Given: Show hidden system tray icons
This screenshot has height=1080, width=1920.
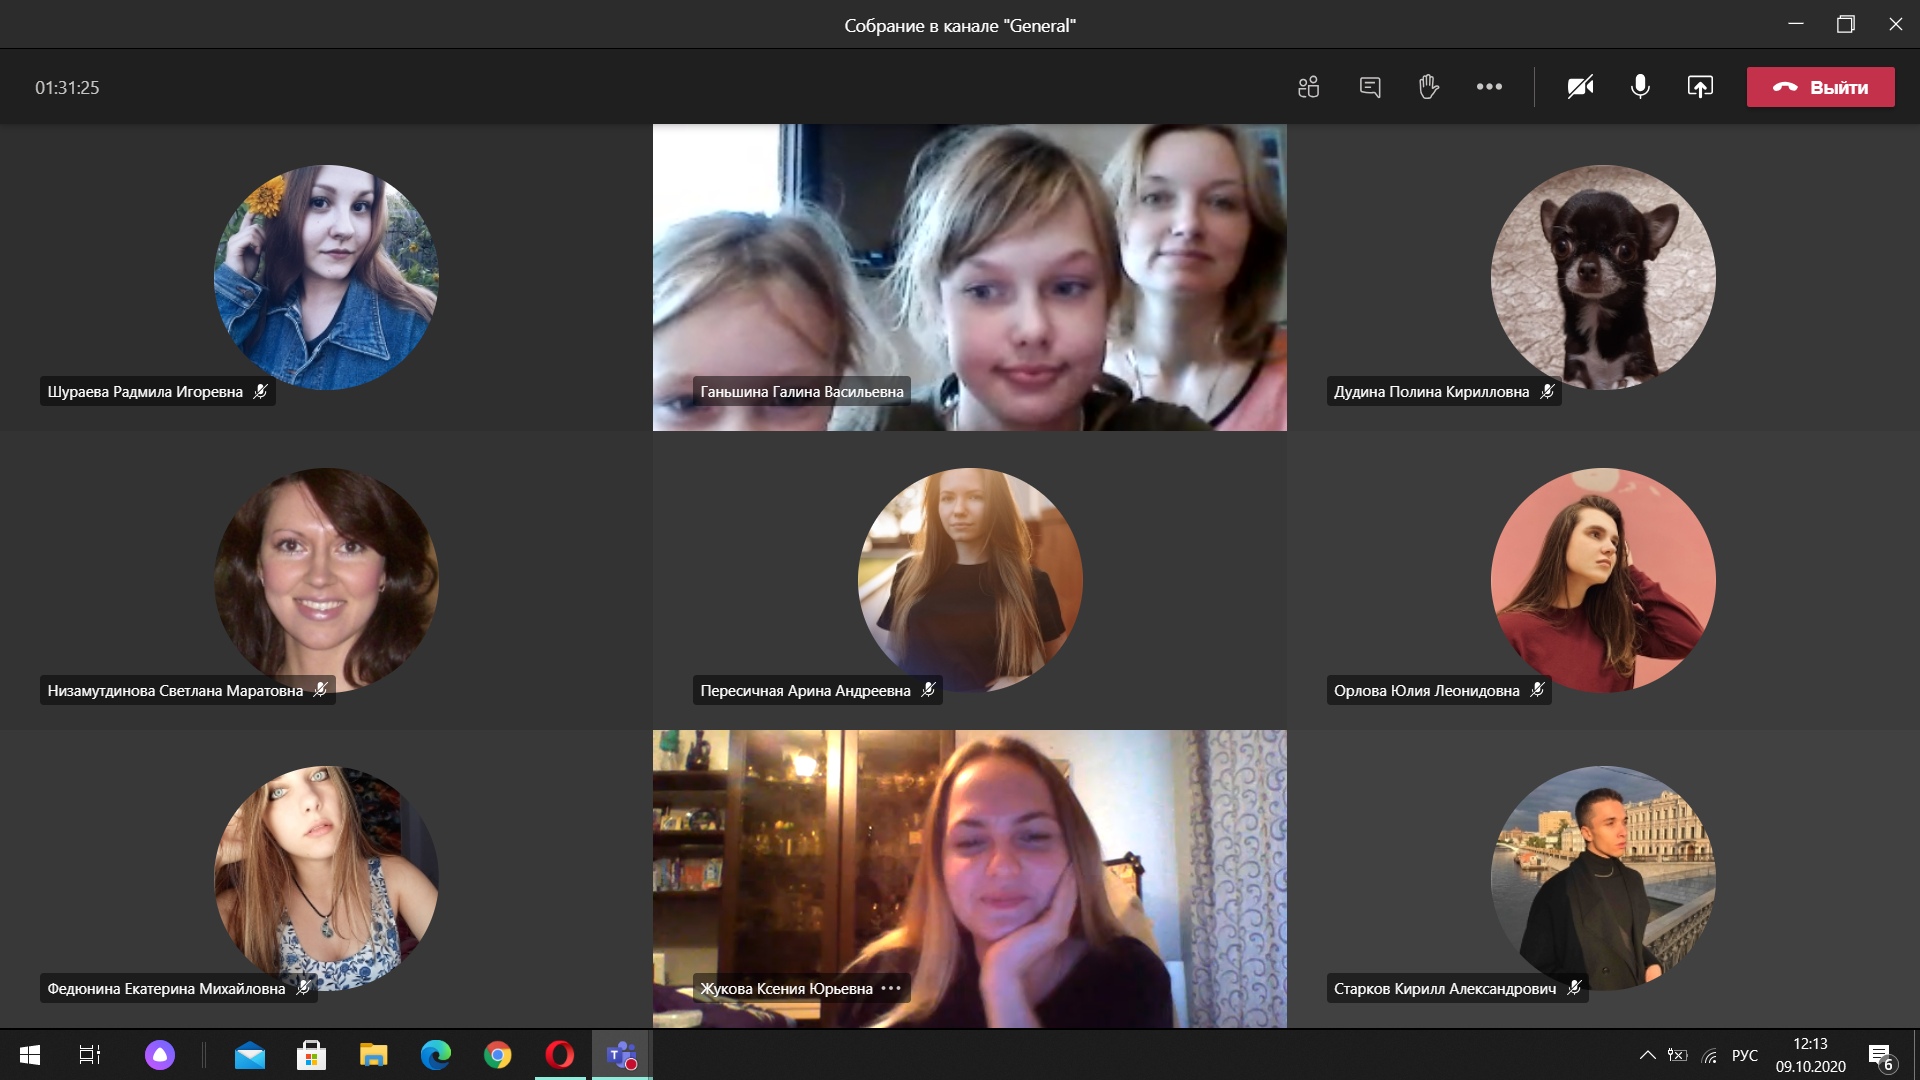Looking at the screenshot, I should pos(1647,1055).
